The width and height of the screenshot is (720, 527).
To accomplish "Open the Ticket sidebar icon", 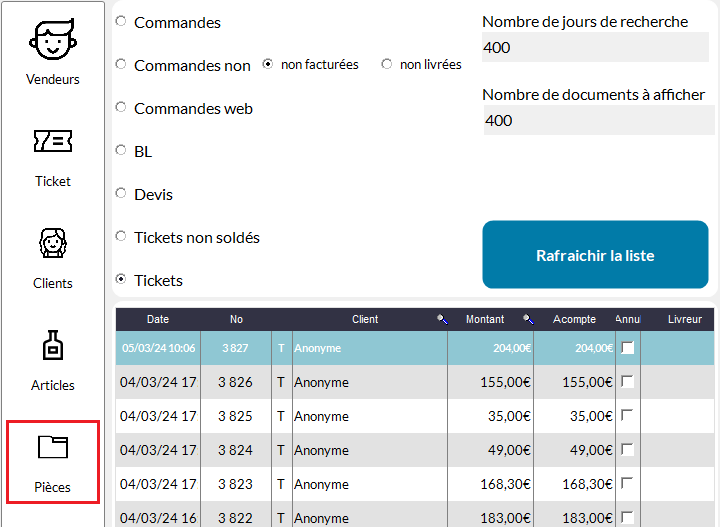I will [x=53, y=143].
